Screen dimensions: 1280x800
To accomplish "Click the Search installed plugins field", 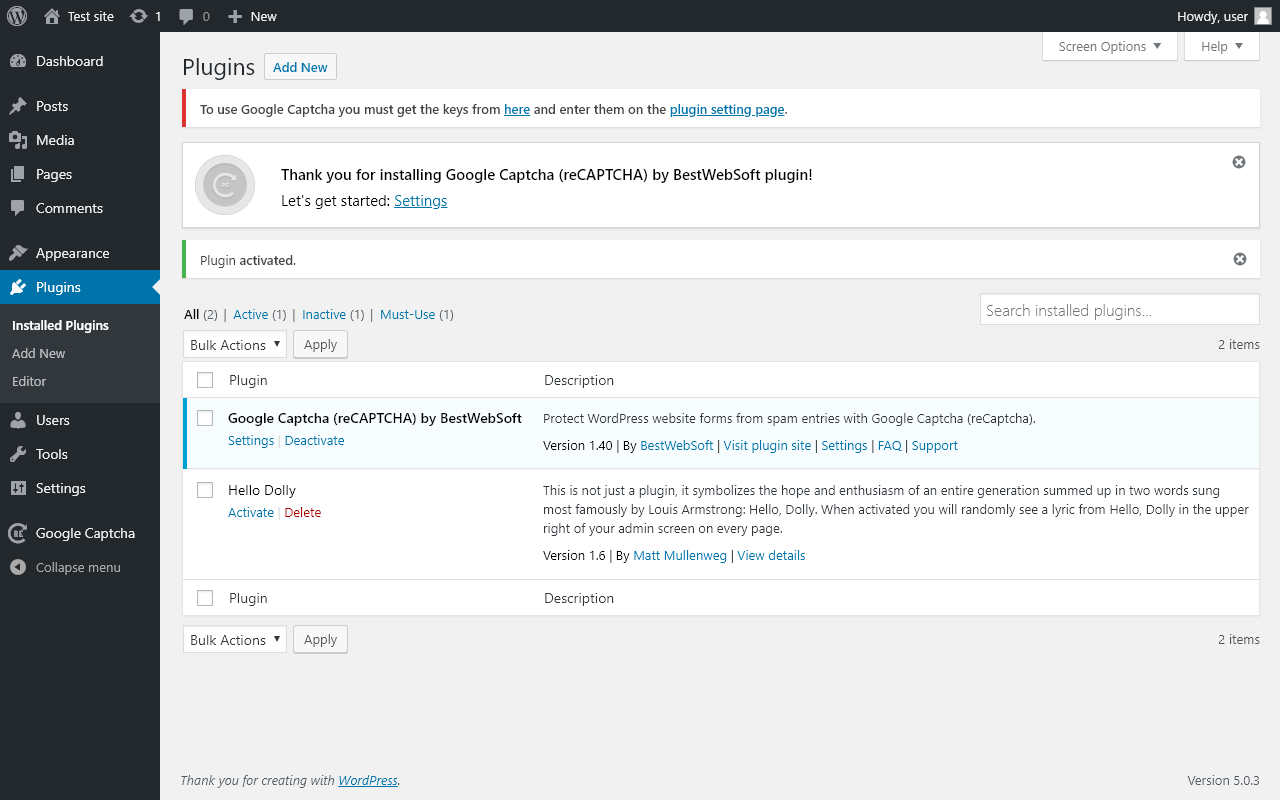I will click(1119, 310).
